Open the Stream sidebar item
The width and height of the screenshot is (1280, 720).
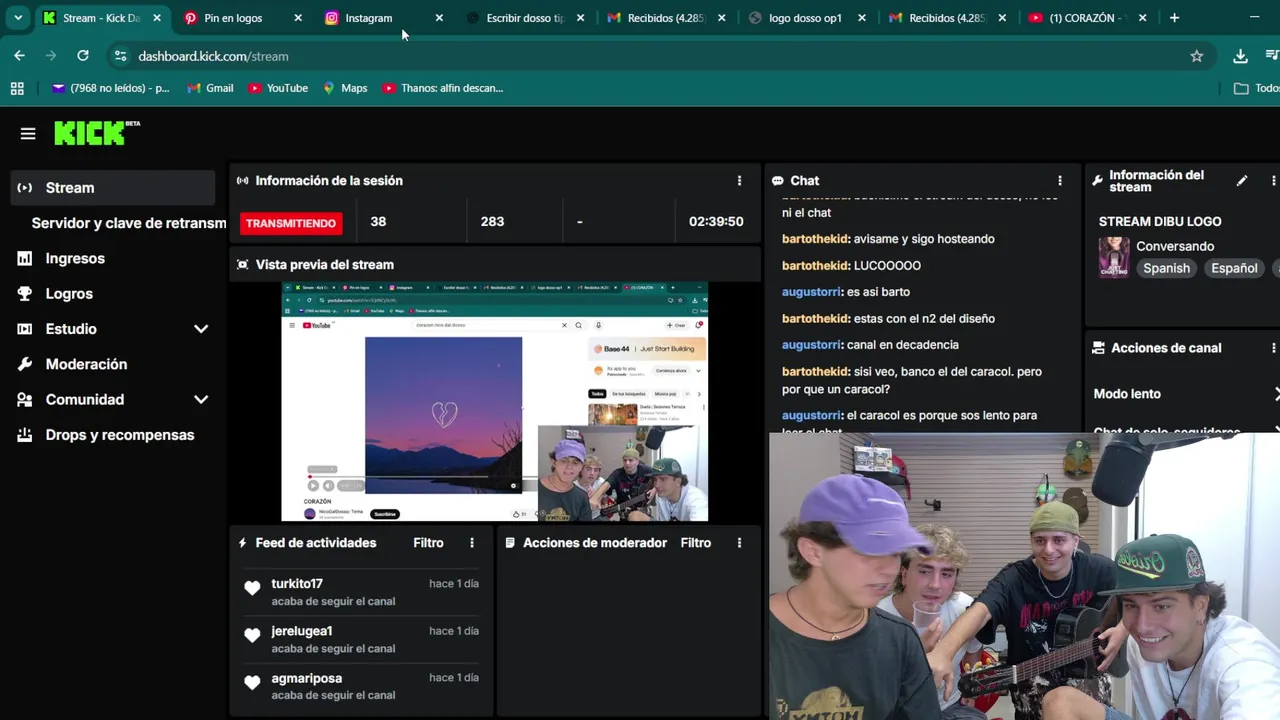click(113, 187)
